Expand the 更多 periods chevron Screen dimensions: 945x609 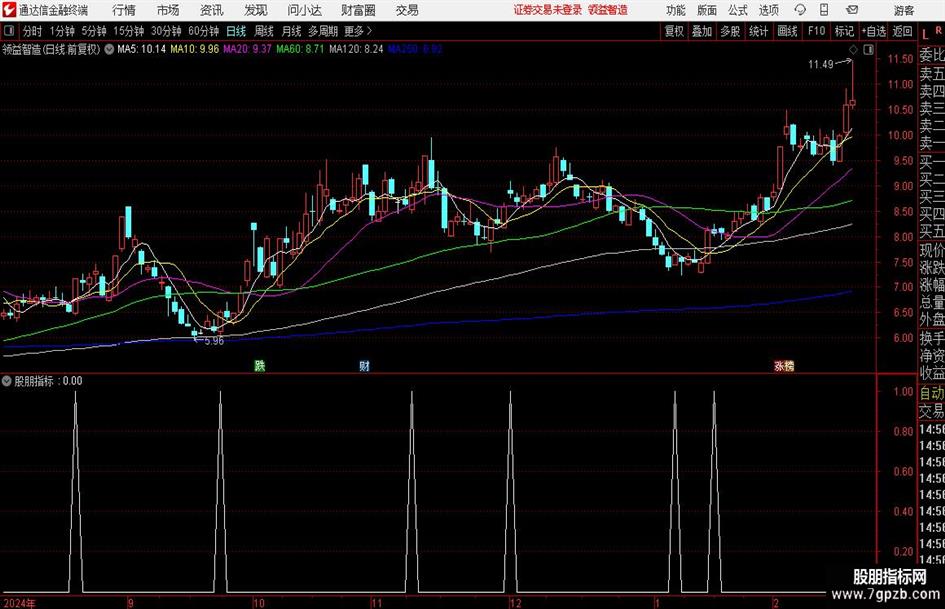(359, 31)
